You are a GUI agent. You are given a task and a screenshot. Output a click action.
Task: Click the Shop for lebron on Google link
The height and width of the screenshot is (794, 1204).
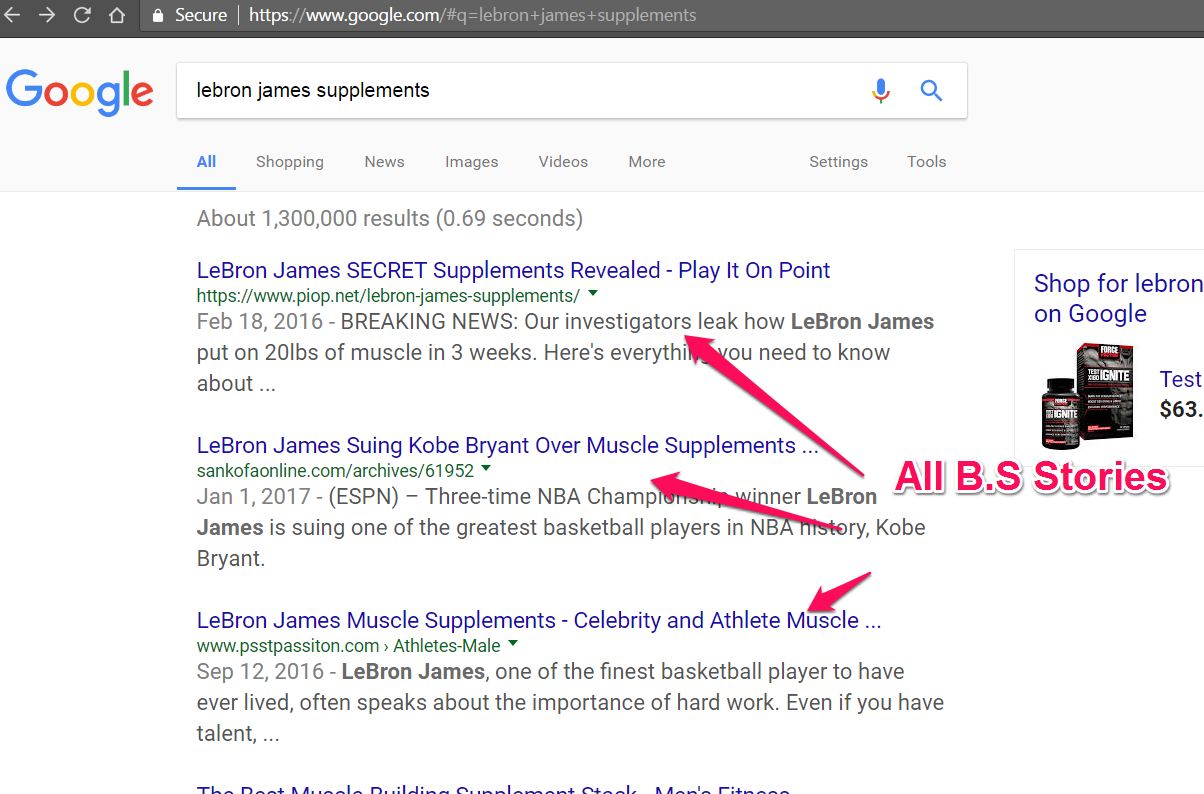(1118, 298)
